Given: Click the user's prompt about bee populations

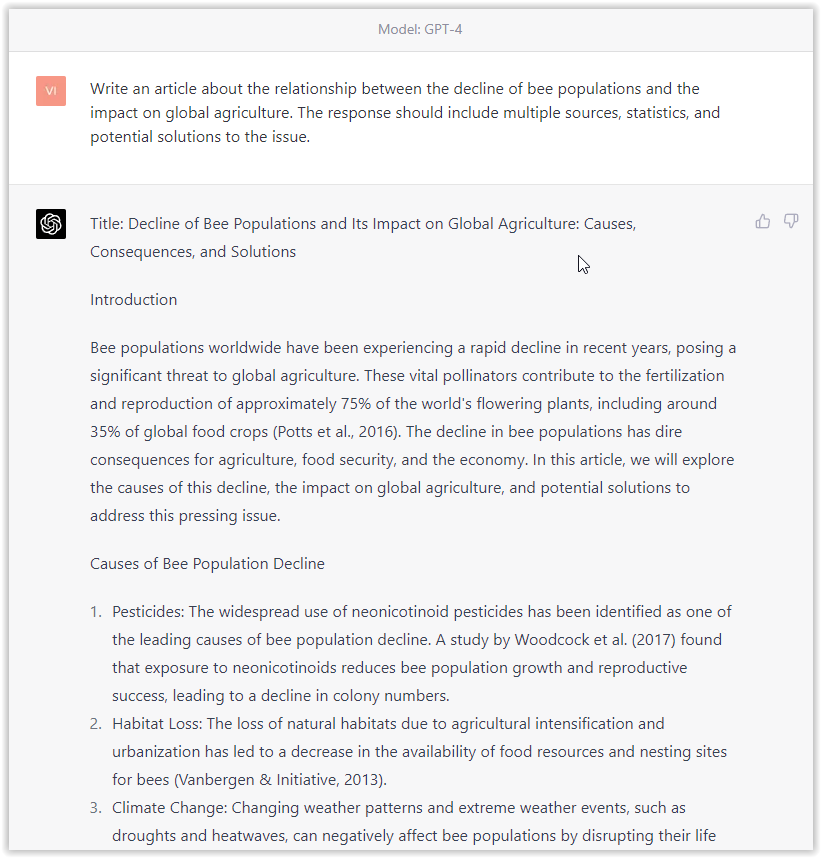Looking at the screenshot, I should tap(400, 112).
